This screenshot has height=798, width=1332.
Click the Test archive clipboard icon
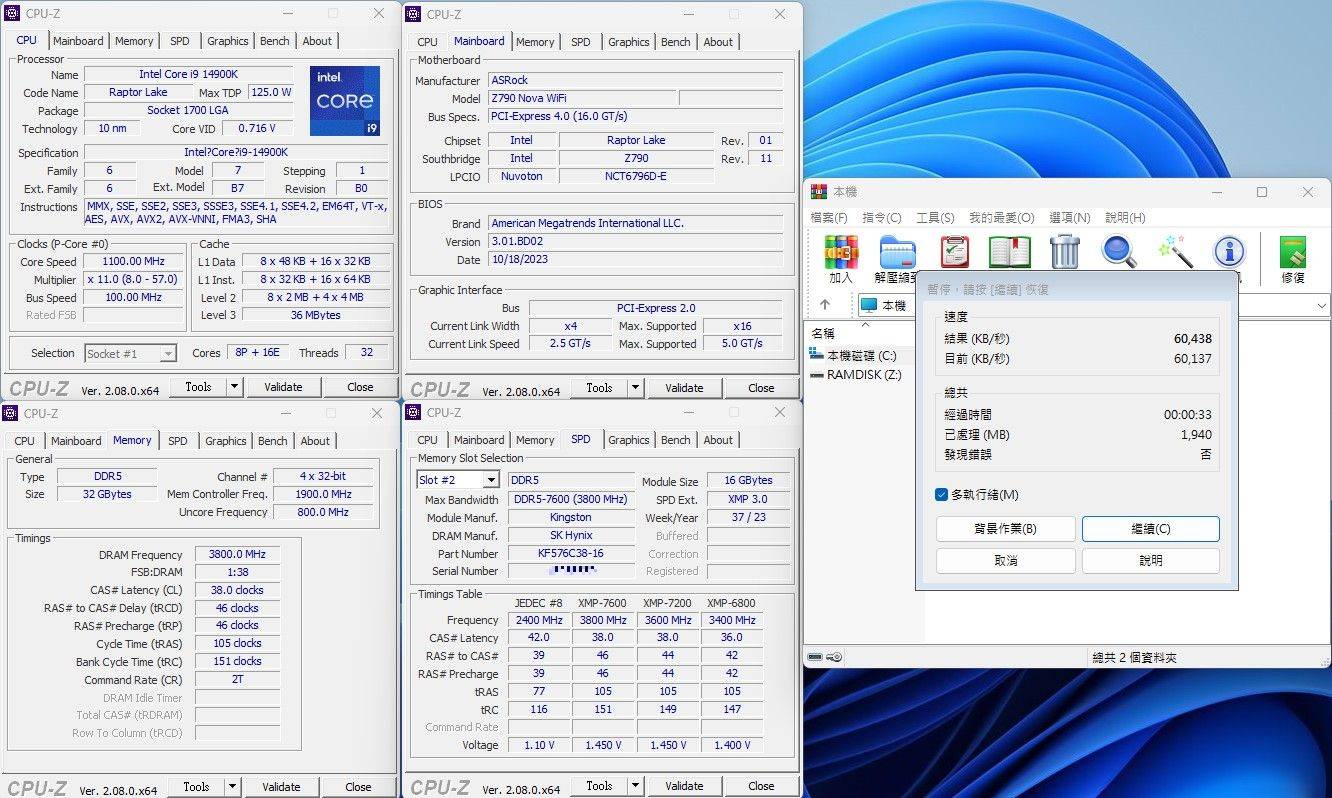coord(954,252)
